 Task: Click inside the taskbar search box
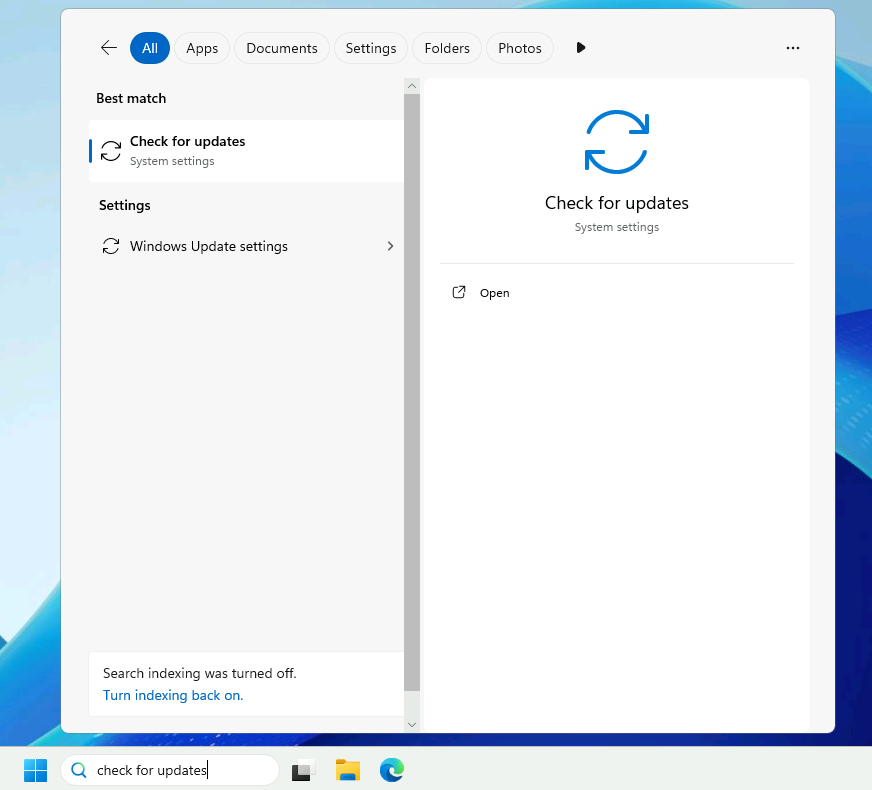click(x=170, y=770)
